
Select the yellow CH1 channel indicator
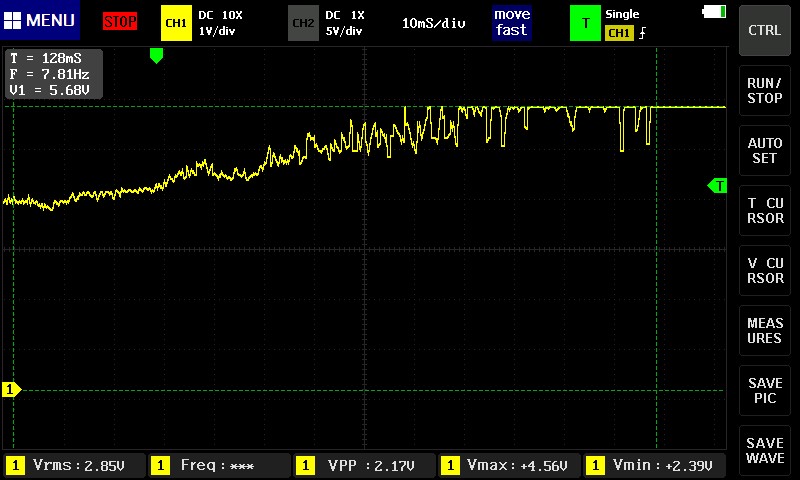coord(176,23)
